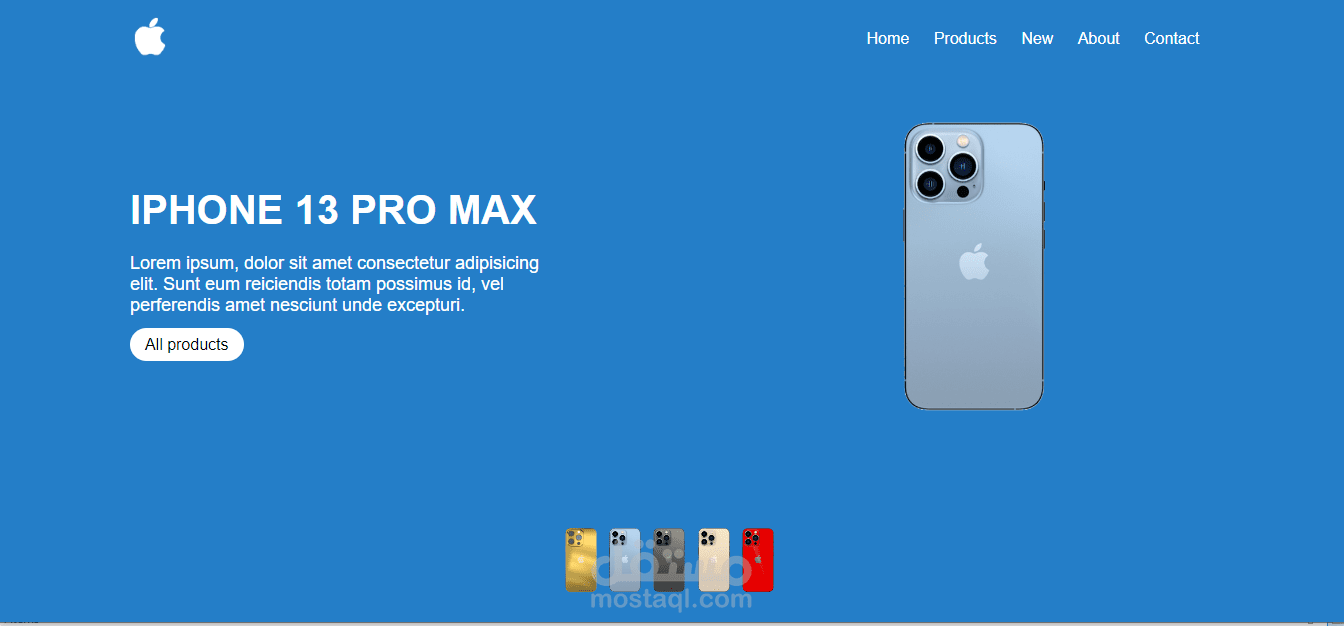Click the large blue iPhone image

click(x=974, y=266)
